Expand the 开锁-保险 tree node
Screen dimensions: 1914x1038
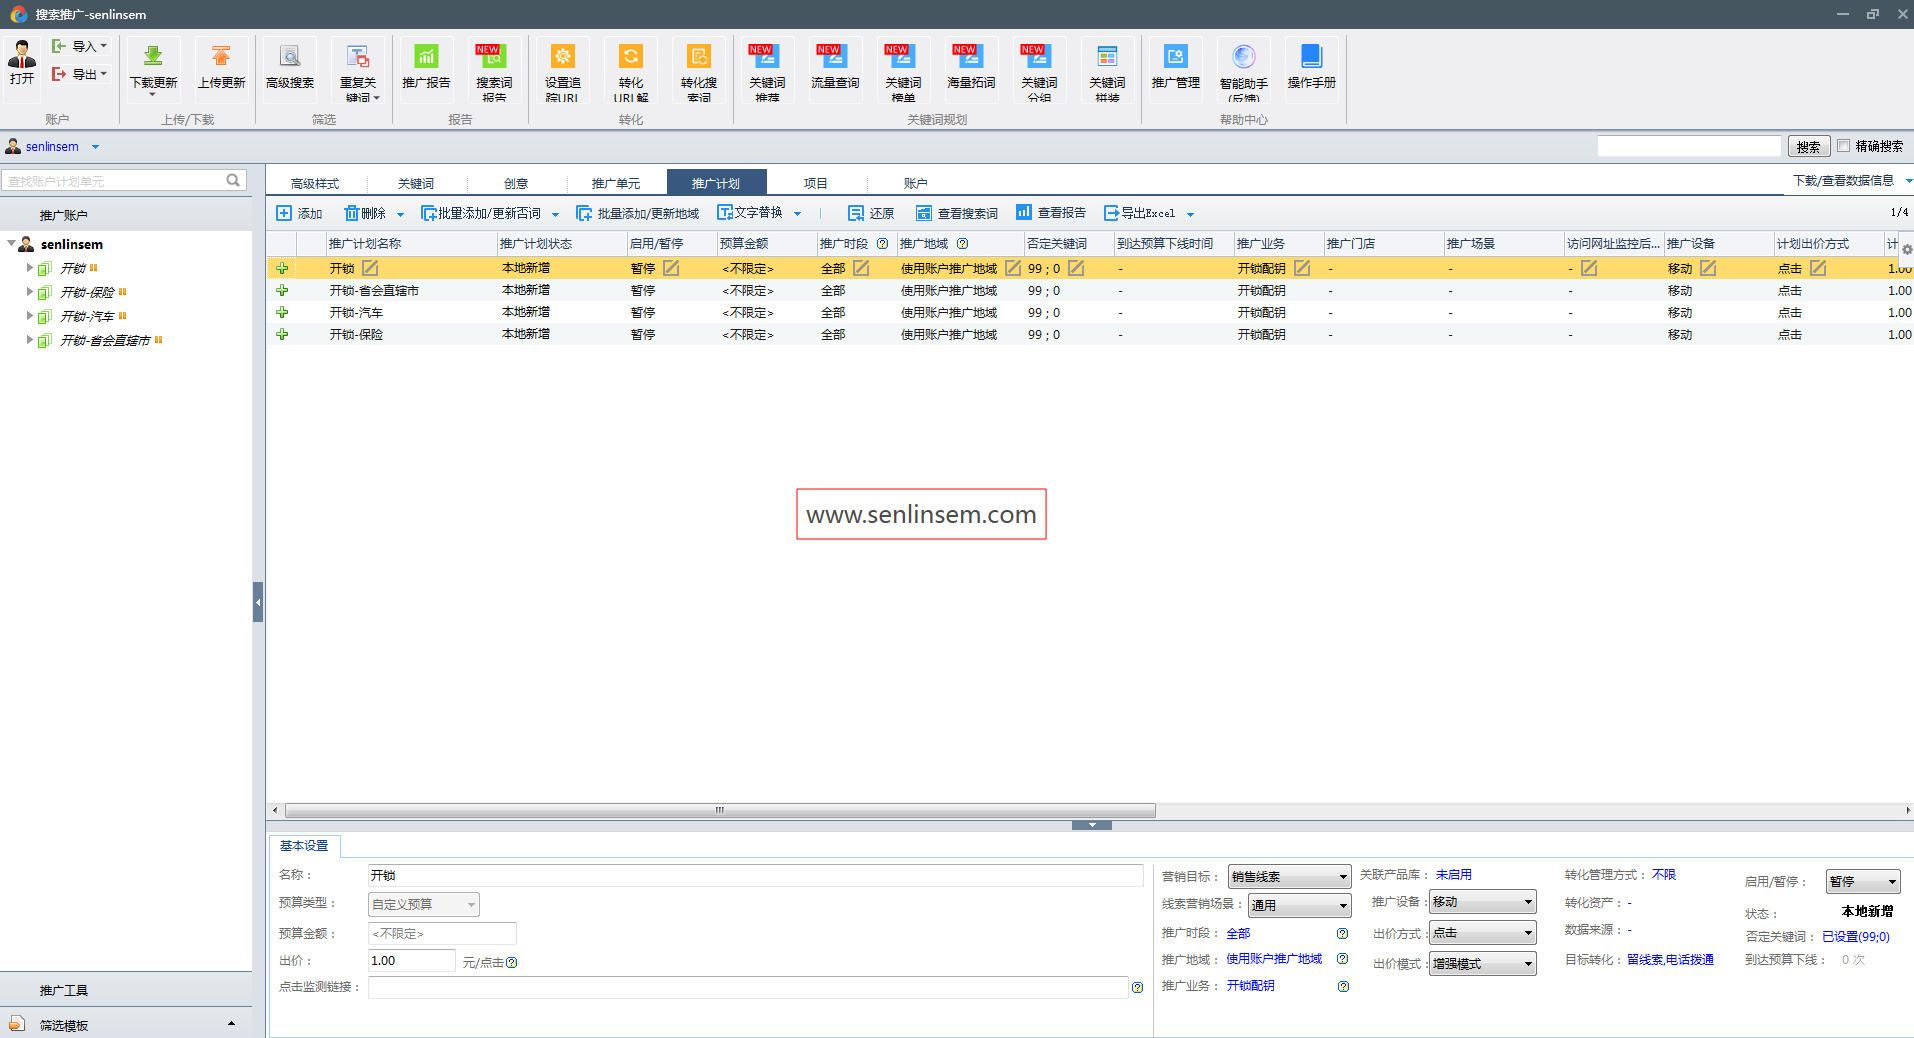pyautogui.click(x=29, y=292)
